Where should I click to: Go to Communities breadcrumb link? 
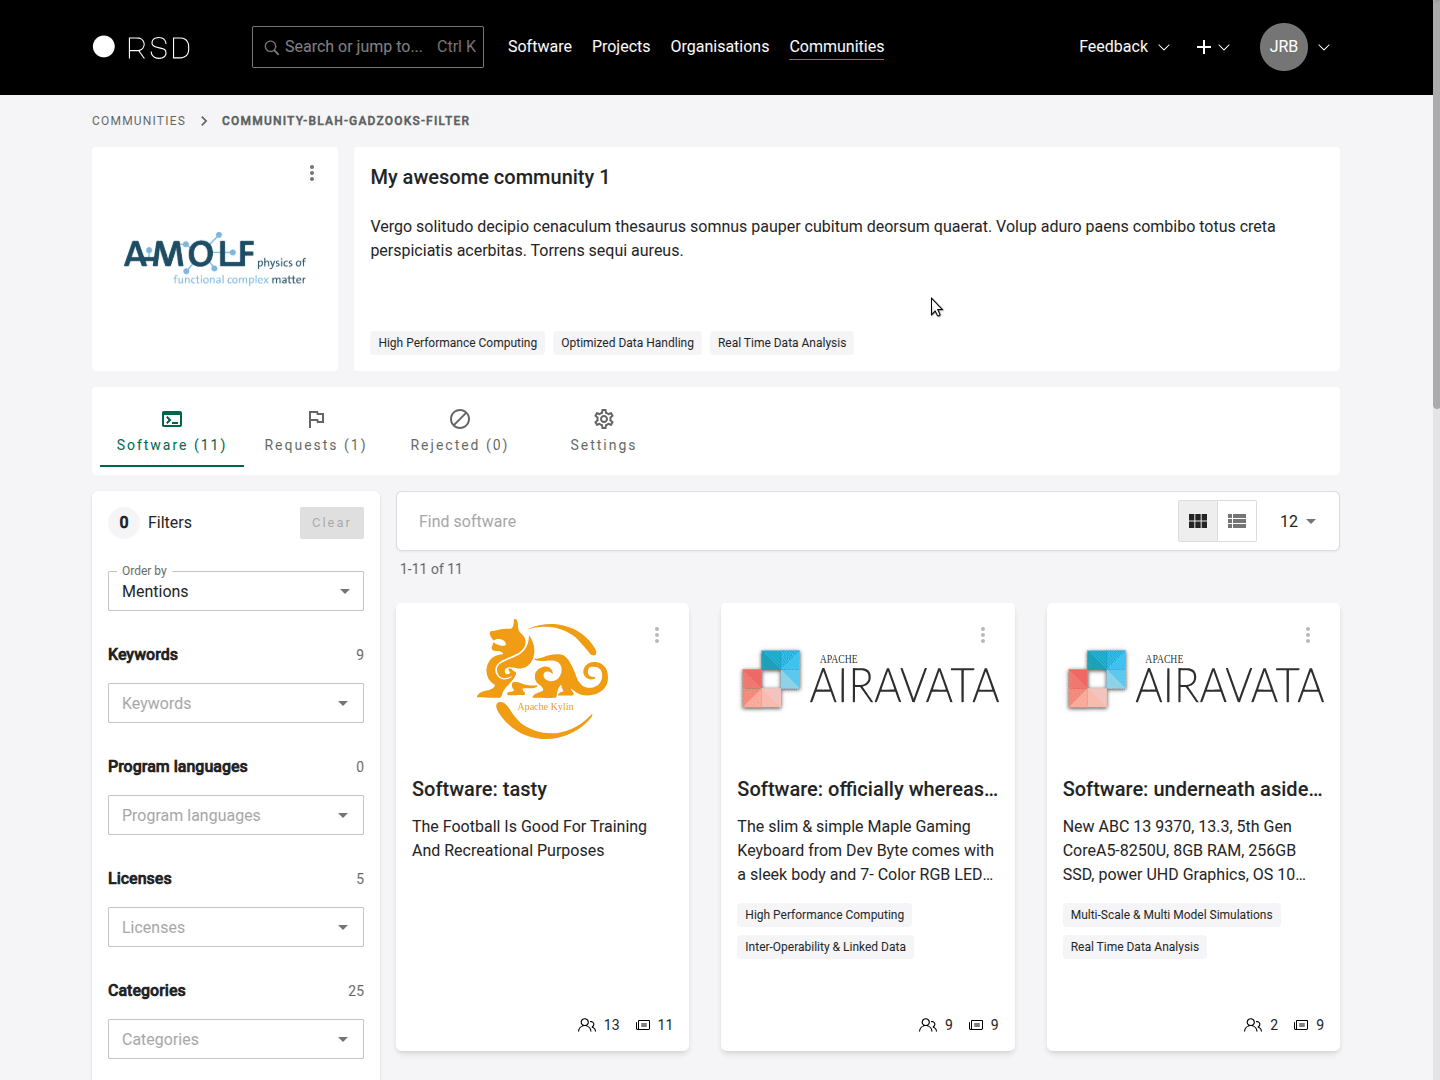139,121
